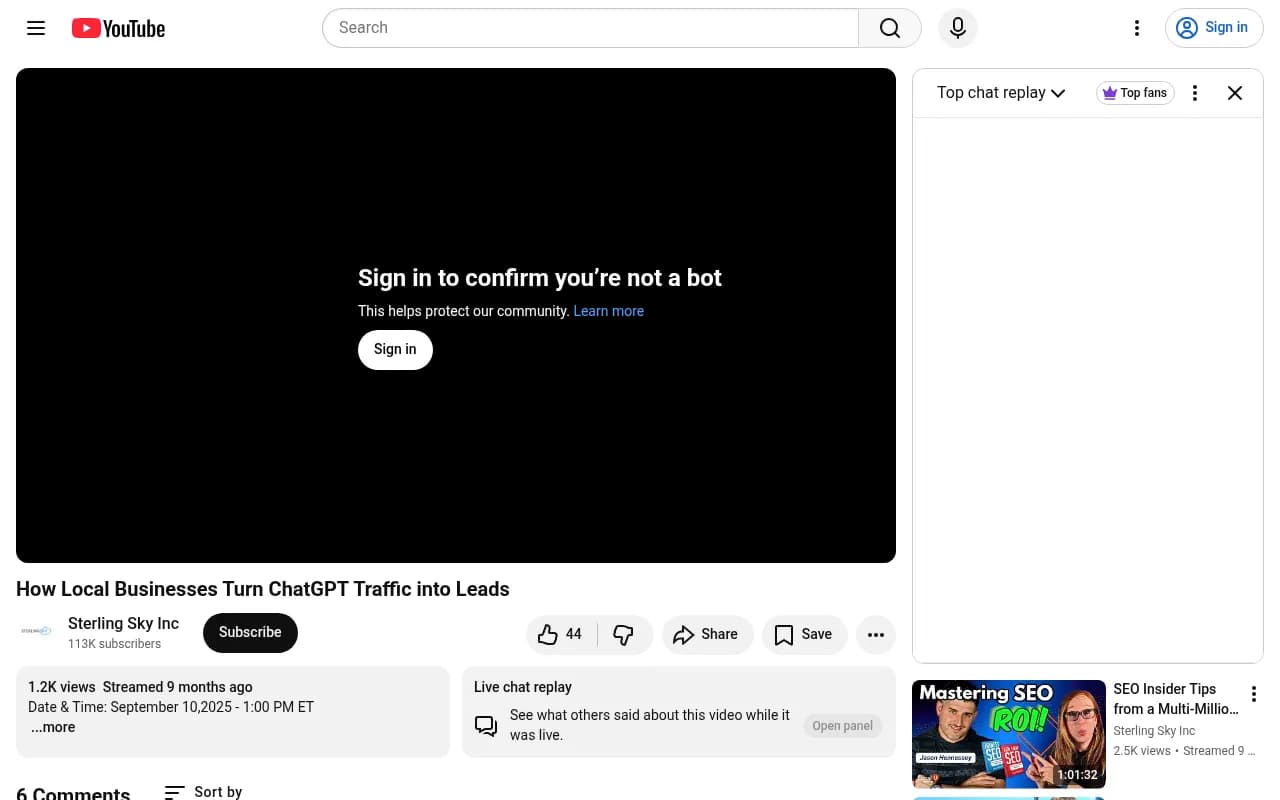Open the Sort by comments menu
The width and height of the screenshot is (1280, 800).
click(x=203, y=792)
